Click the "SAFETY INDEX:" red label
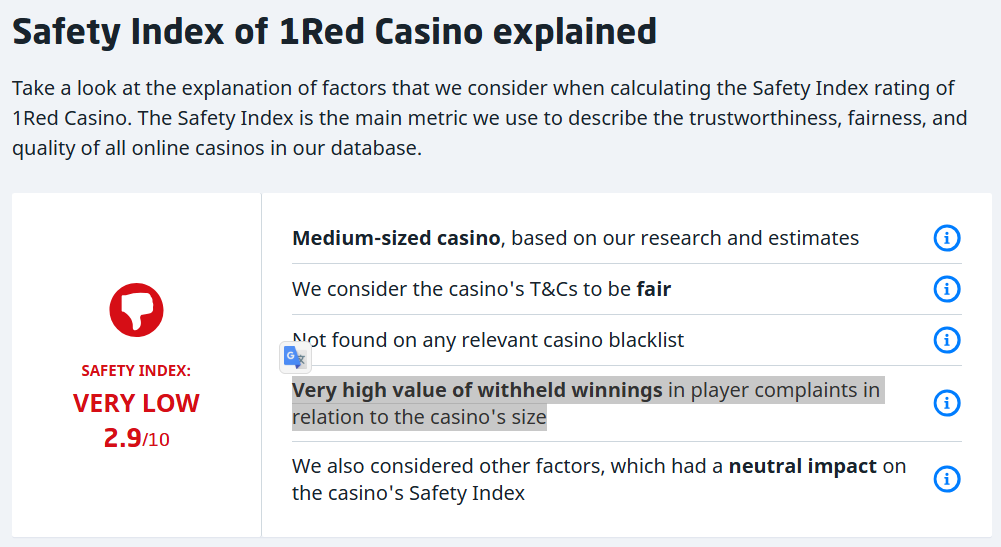 136,371
